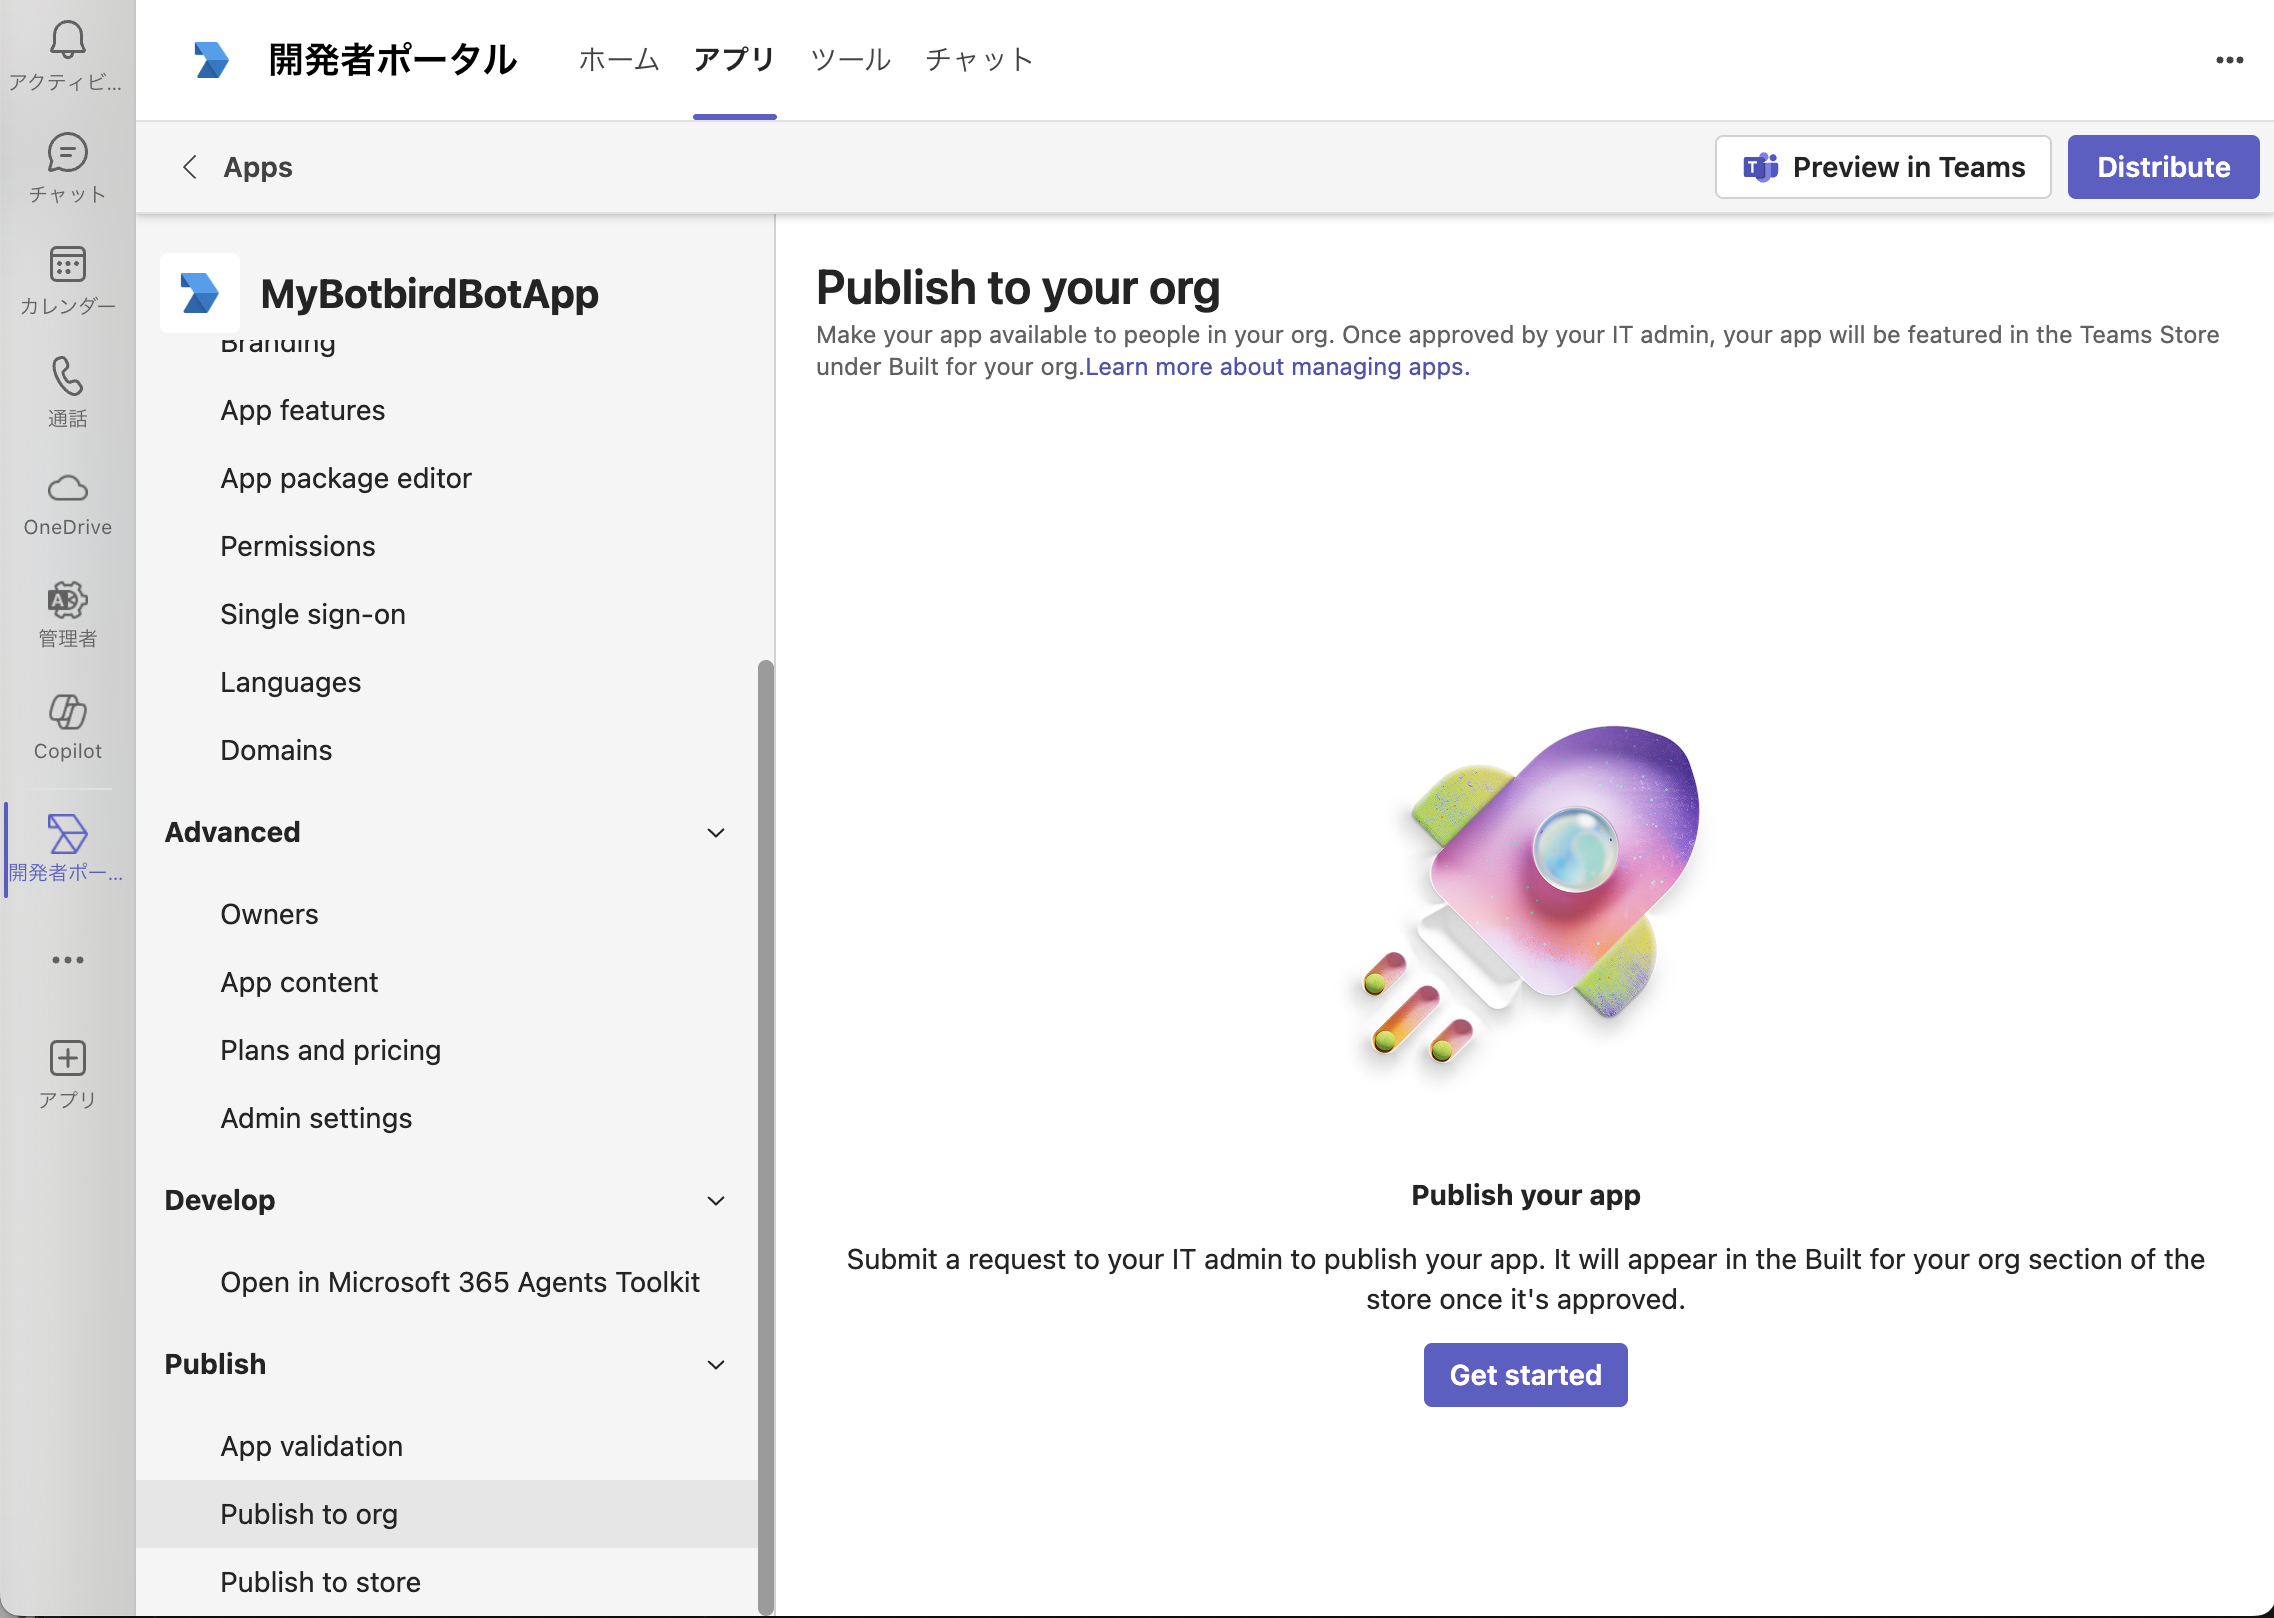Image resolution: width=2274 pixels, height=1618 pixels.
Task: Open the Activity bell icon
Action: tap(67, 40)
